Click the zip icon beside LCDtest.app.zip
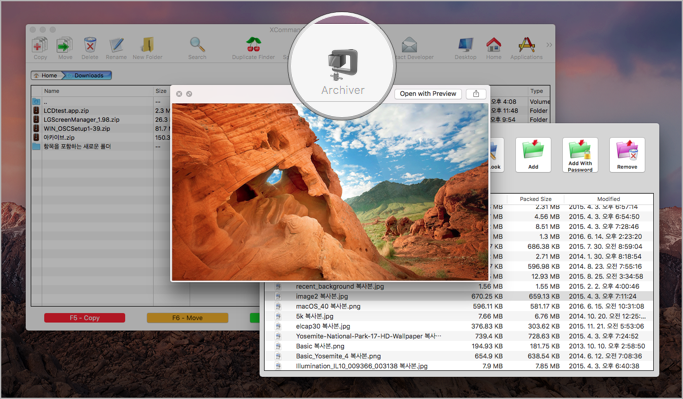The image size is (683, 399). 36,111
